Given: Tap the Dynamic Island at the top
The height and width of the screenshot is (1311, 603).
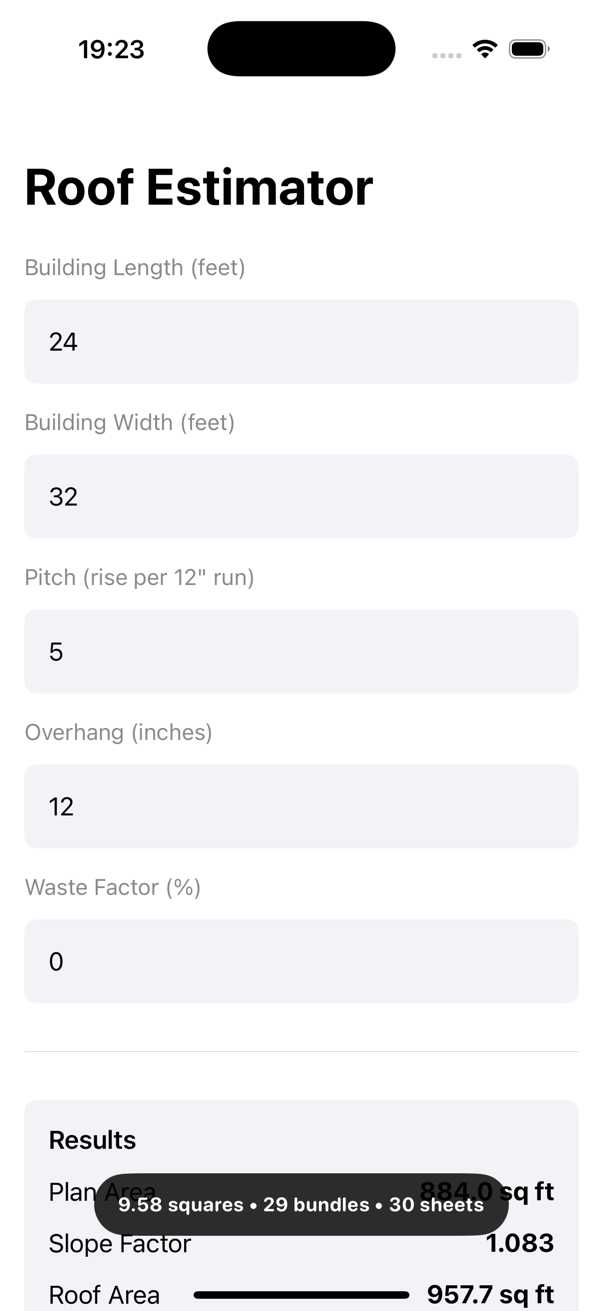Looking at the screenshot, I should (x=300, y=48).
